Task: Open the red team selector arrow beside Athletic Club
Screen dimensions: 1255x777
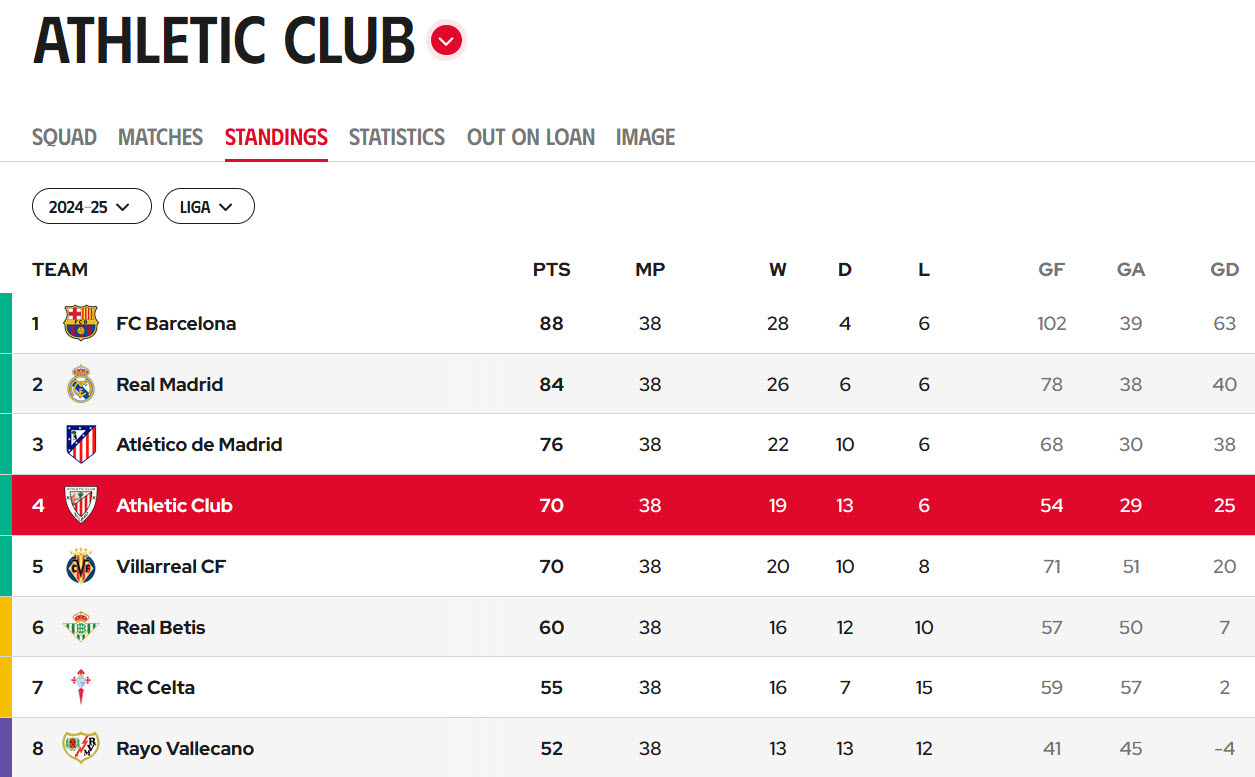Action: tap(447, 41)
